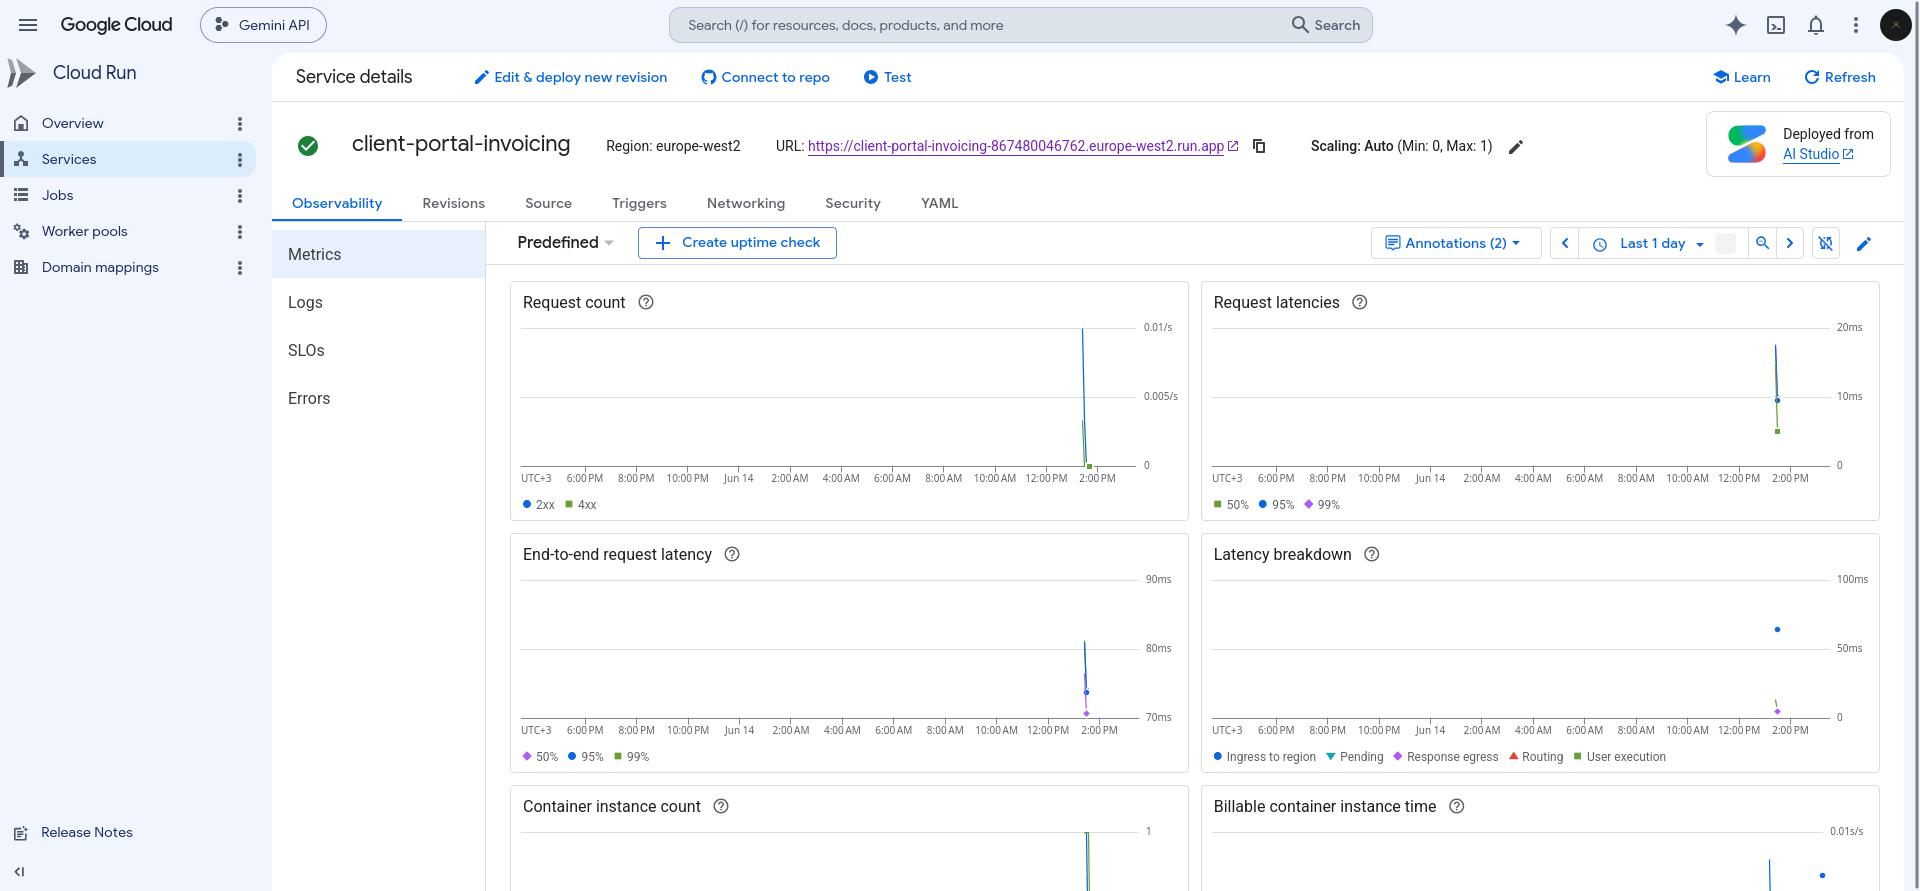Click Connect to repo

click(765, 77)
